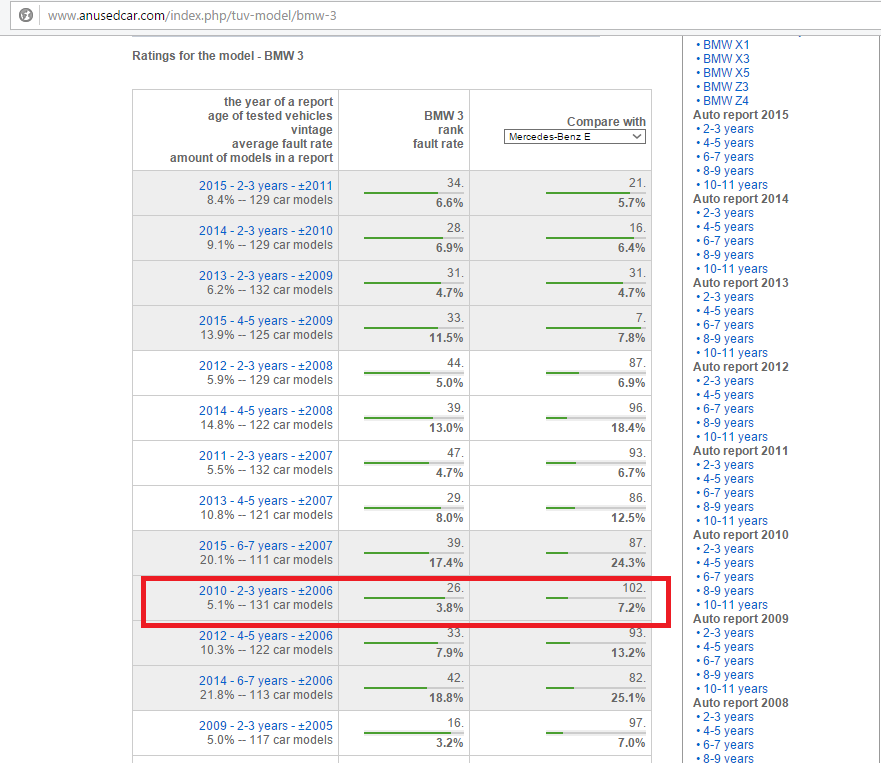This screenshot has width=881, height=763.
Task: Click 10-11 years under Auto report 2010
Action: point(735,605)
